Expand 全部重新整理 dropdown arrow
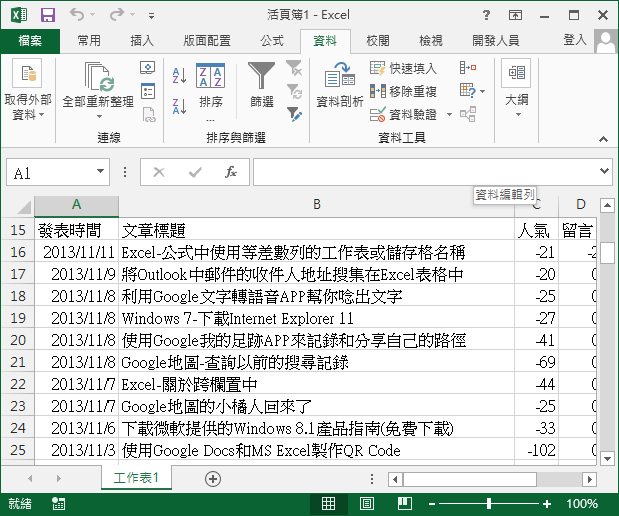This screenshot has height=516, width=619. pos(99,116)
